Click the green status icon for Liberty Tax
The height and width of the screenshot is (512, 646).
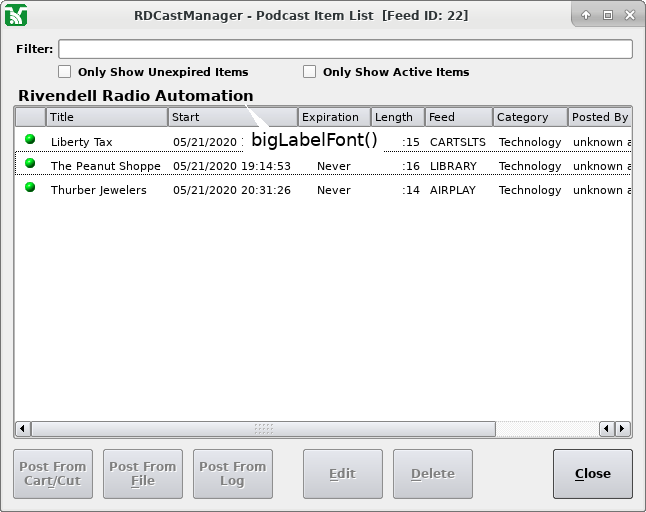[x=30, y=140]
